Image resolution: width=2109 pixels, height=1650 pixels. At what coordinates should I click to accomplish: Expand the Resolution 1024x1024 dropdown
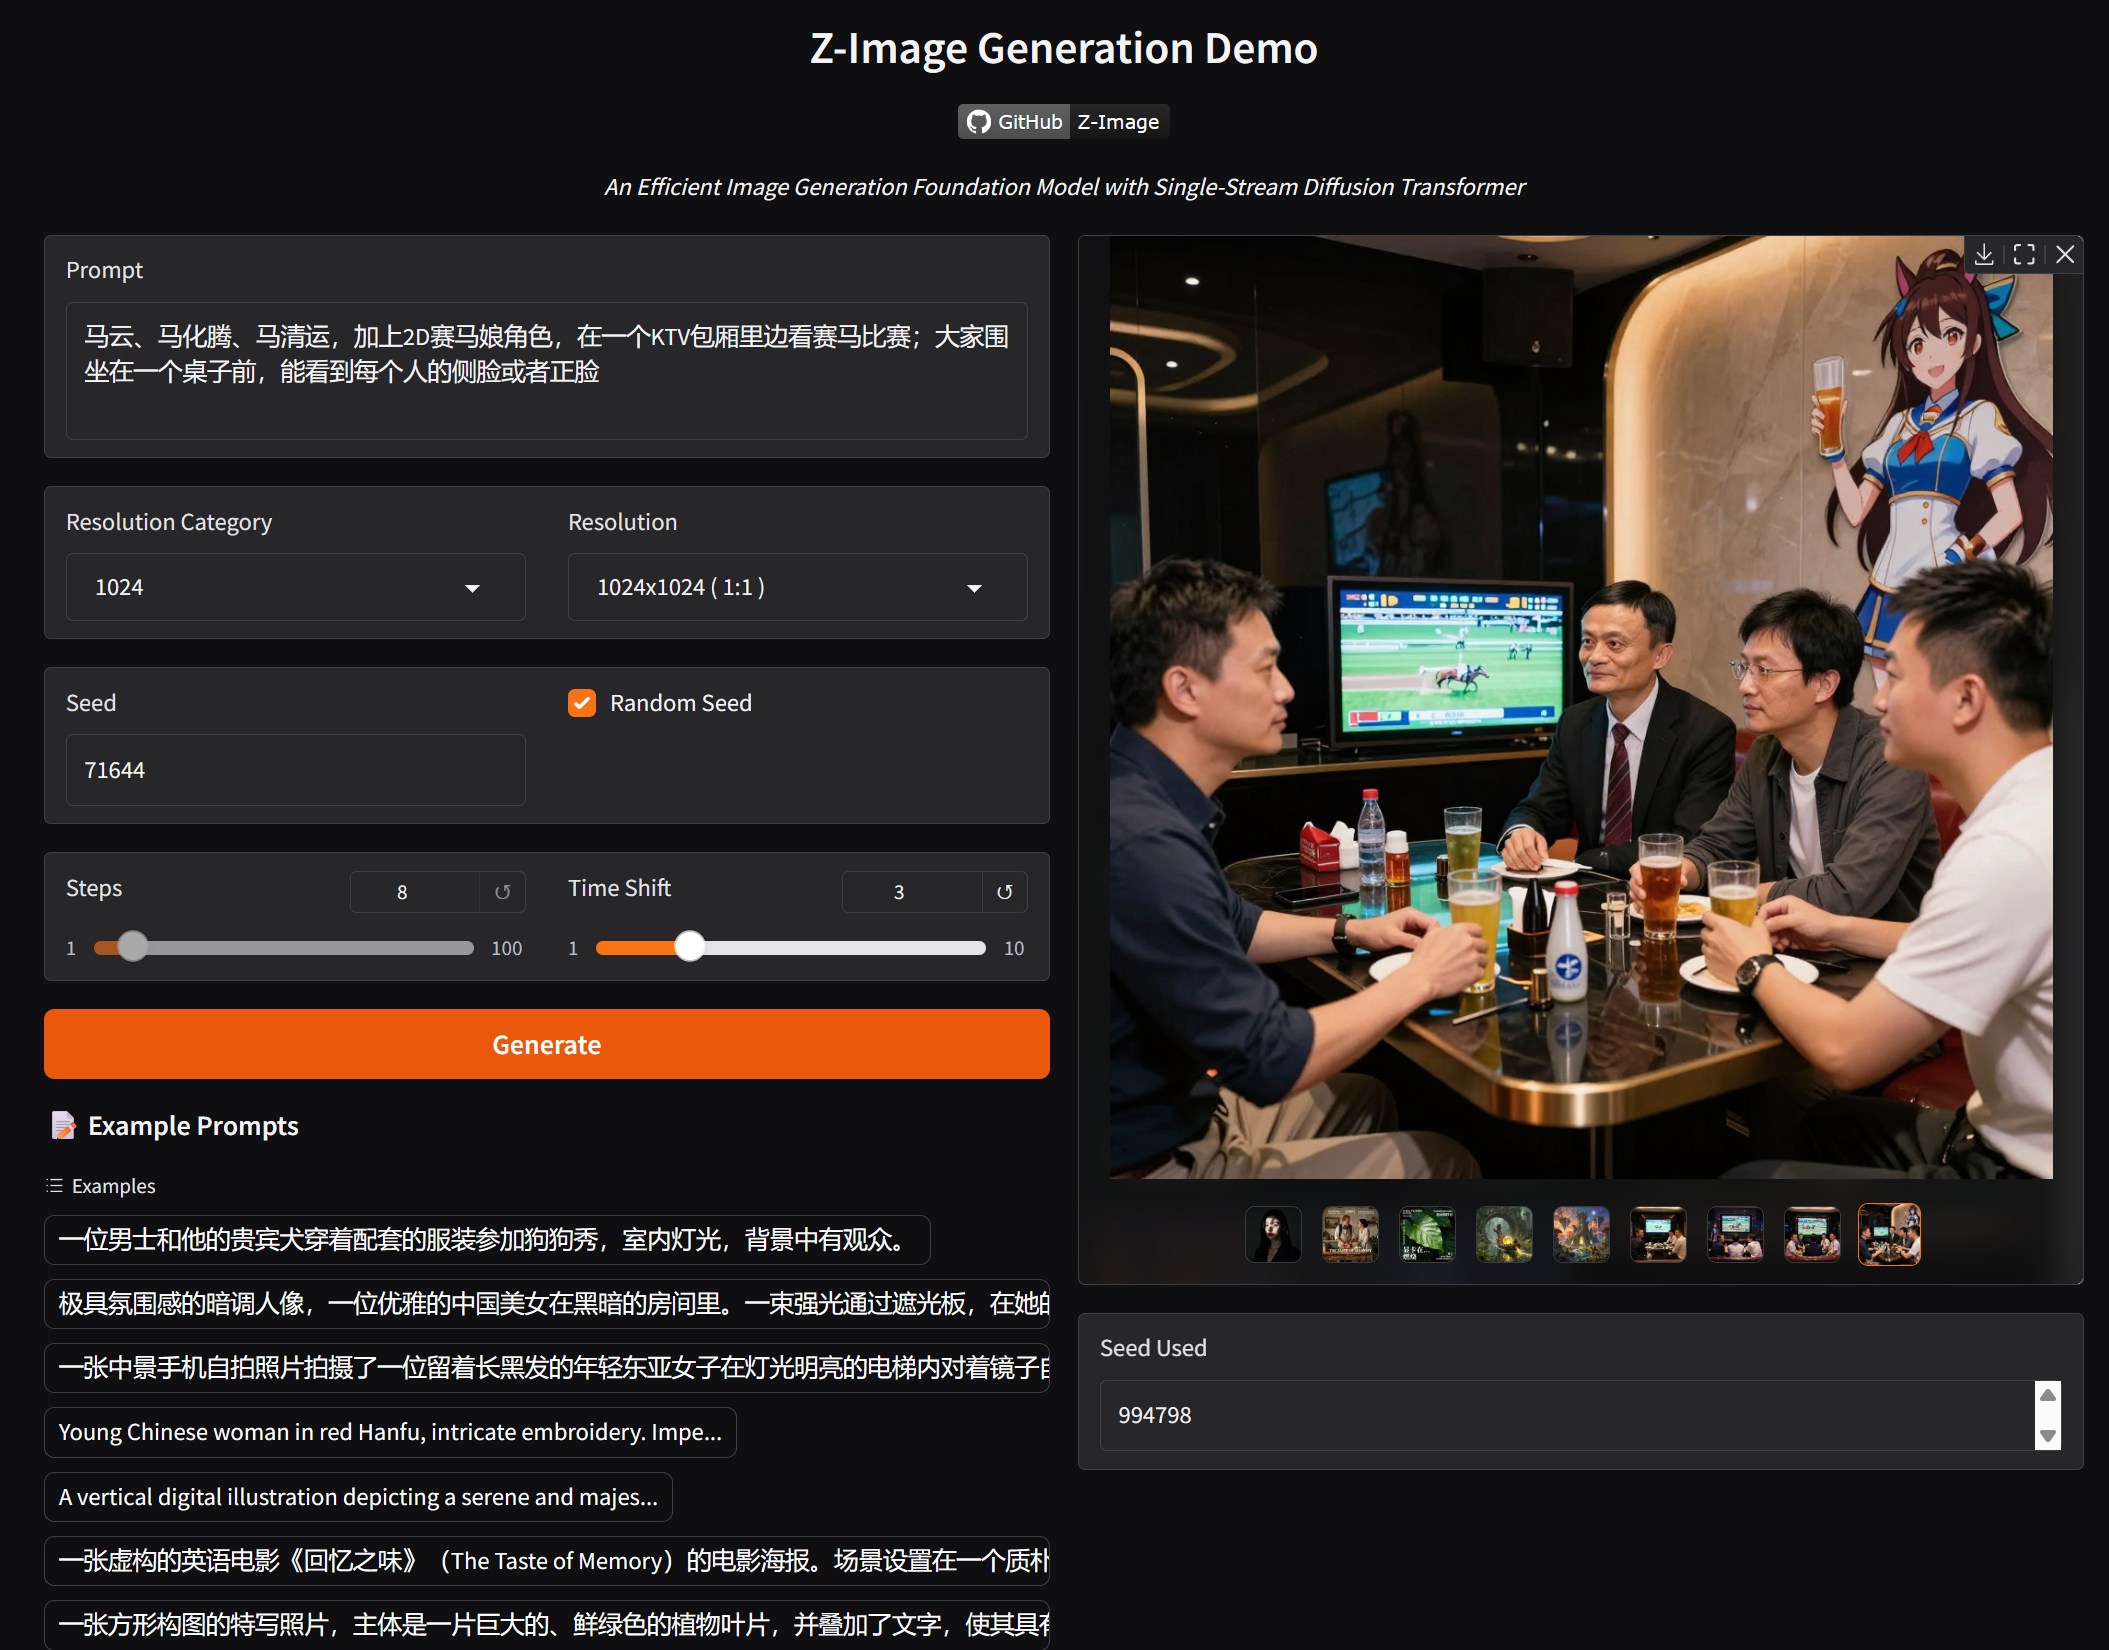click(x=797, y=587)
